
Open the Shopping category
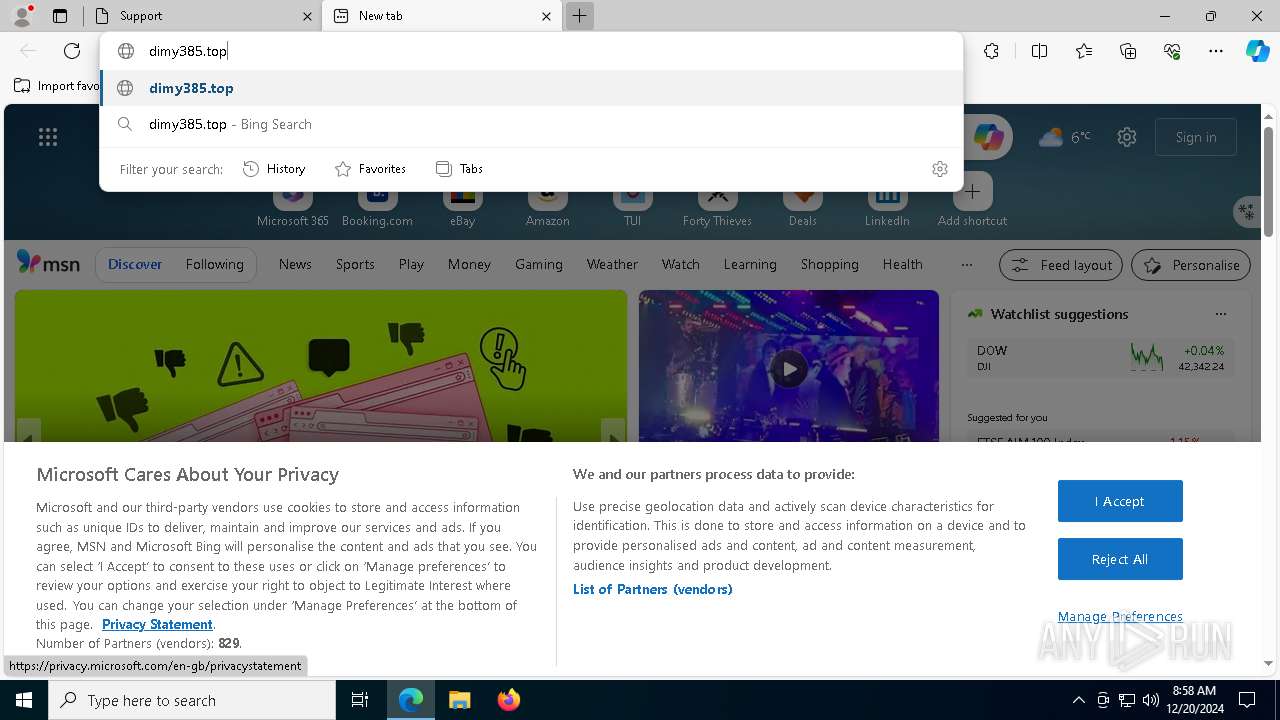[829, 264]
